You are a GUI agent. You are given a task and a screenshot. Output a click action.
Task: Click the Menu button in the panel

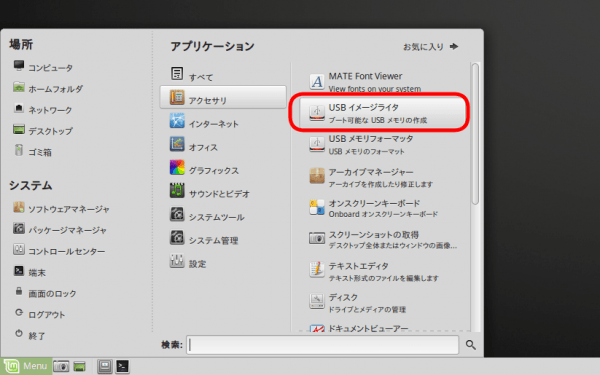click(26, 366)
